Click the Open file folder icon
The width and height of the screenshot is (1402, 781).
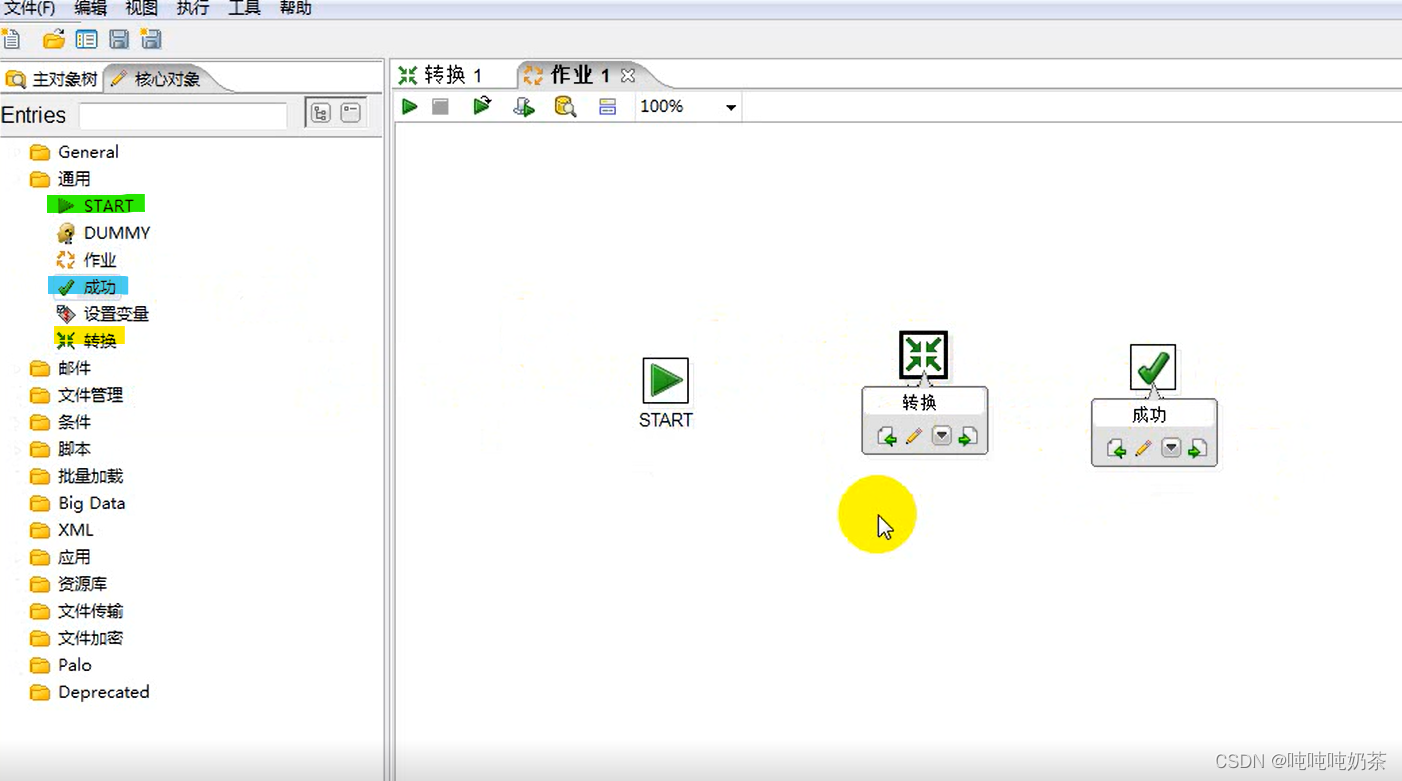54,39
